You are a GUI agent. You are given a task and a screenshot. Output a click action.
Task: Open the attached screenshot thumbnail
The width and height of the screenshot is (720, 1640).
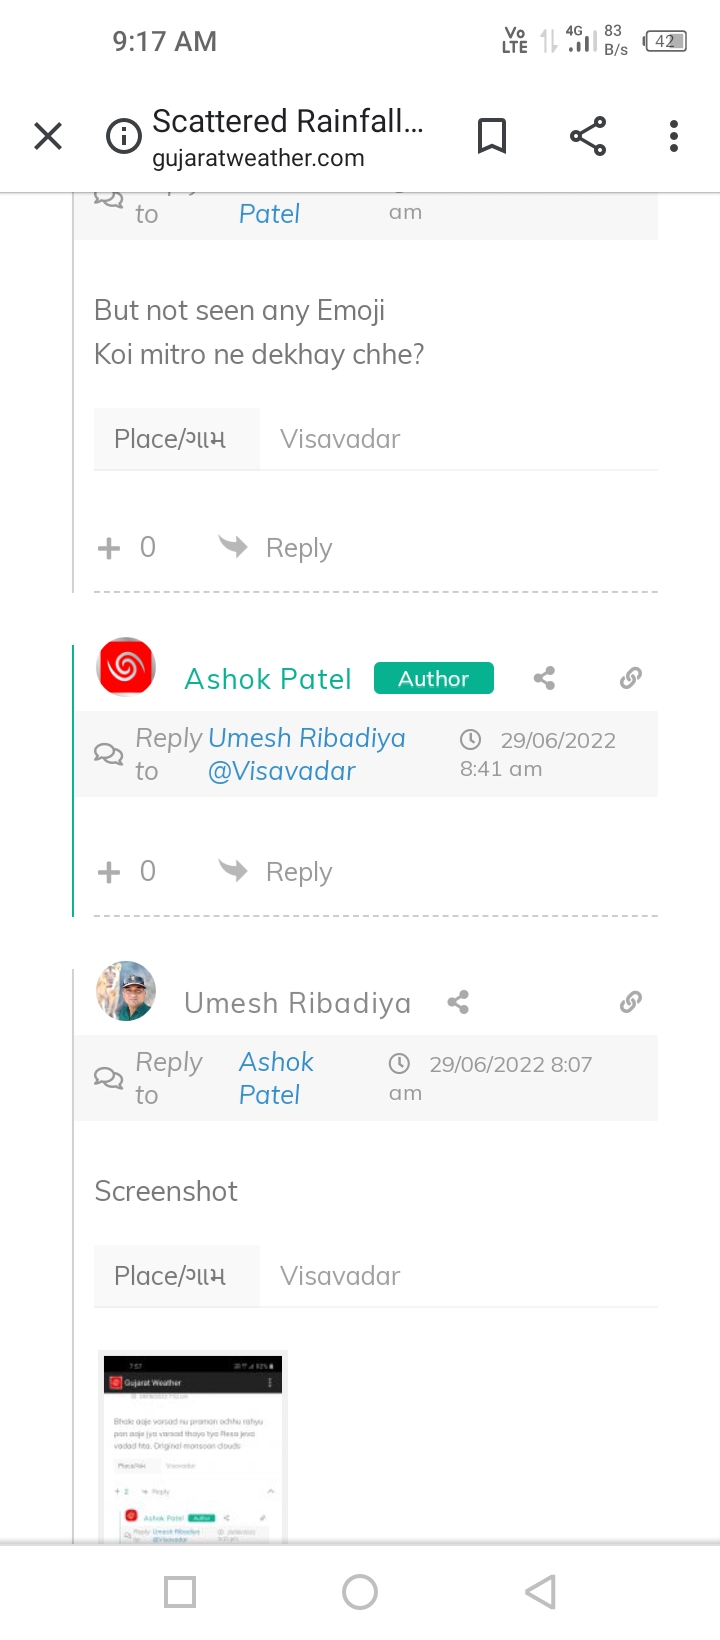(x=192, y=1446)
